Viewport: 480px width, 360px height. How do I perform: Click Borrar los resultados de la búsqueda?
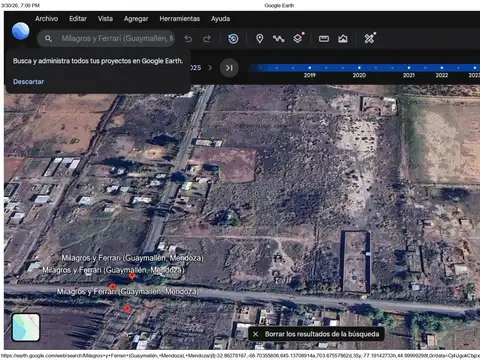[322, 334]
